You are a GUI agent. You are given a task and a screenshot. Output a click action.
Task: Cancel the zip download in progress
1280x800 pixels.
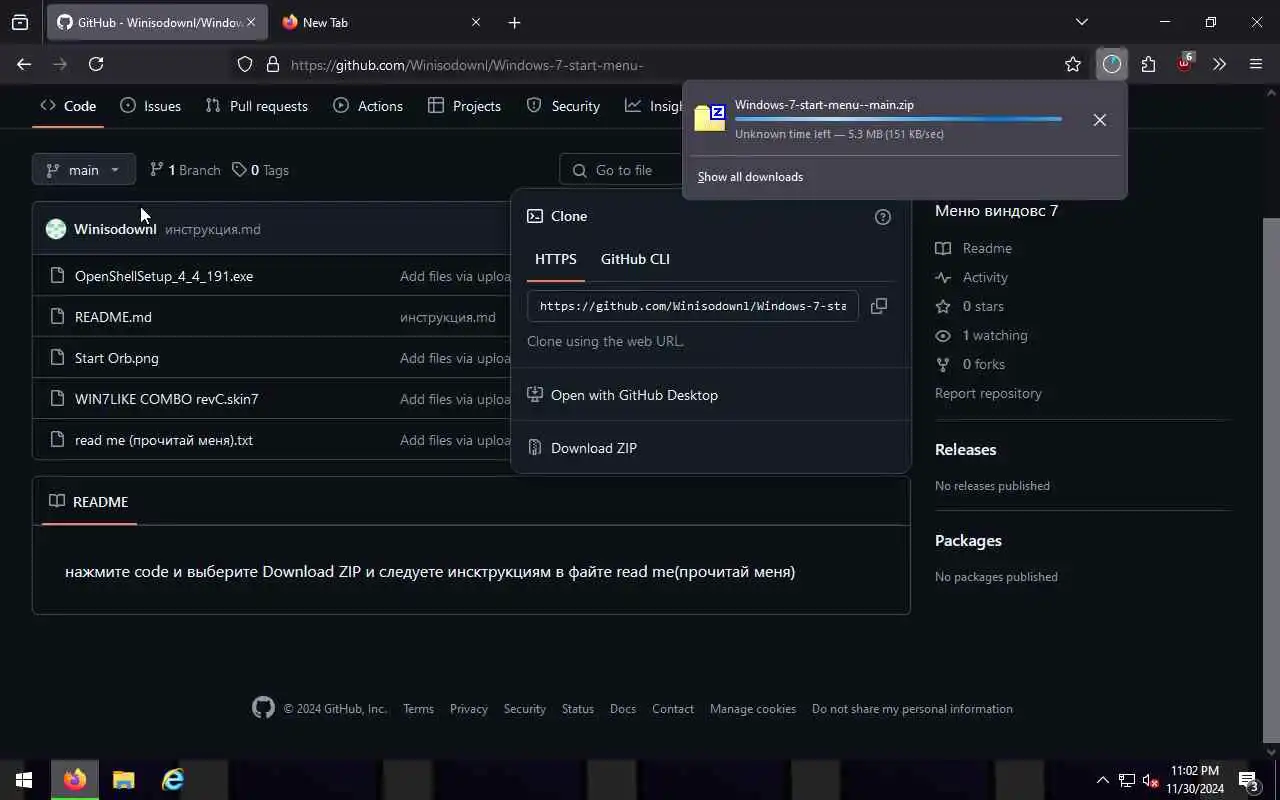click(x=1100, y=120)
